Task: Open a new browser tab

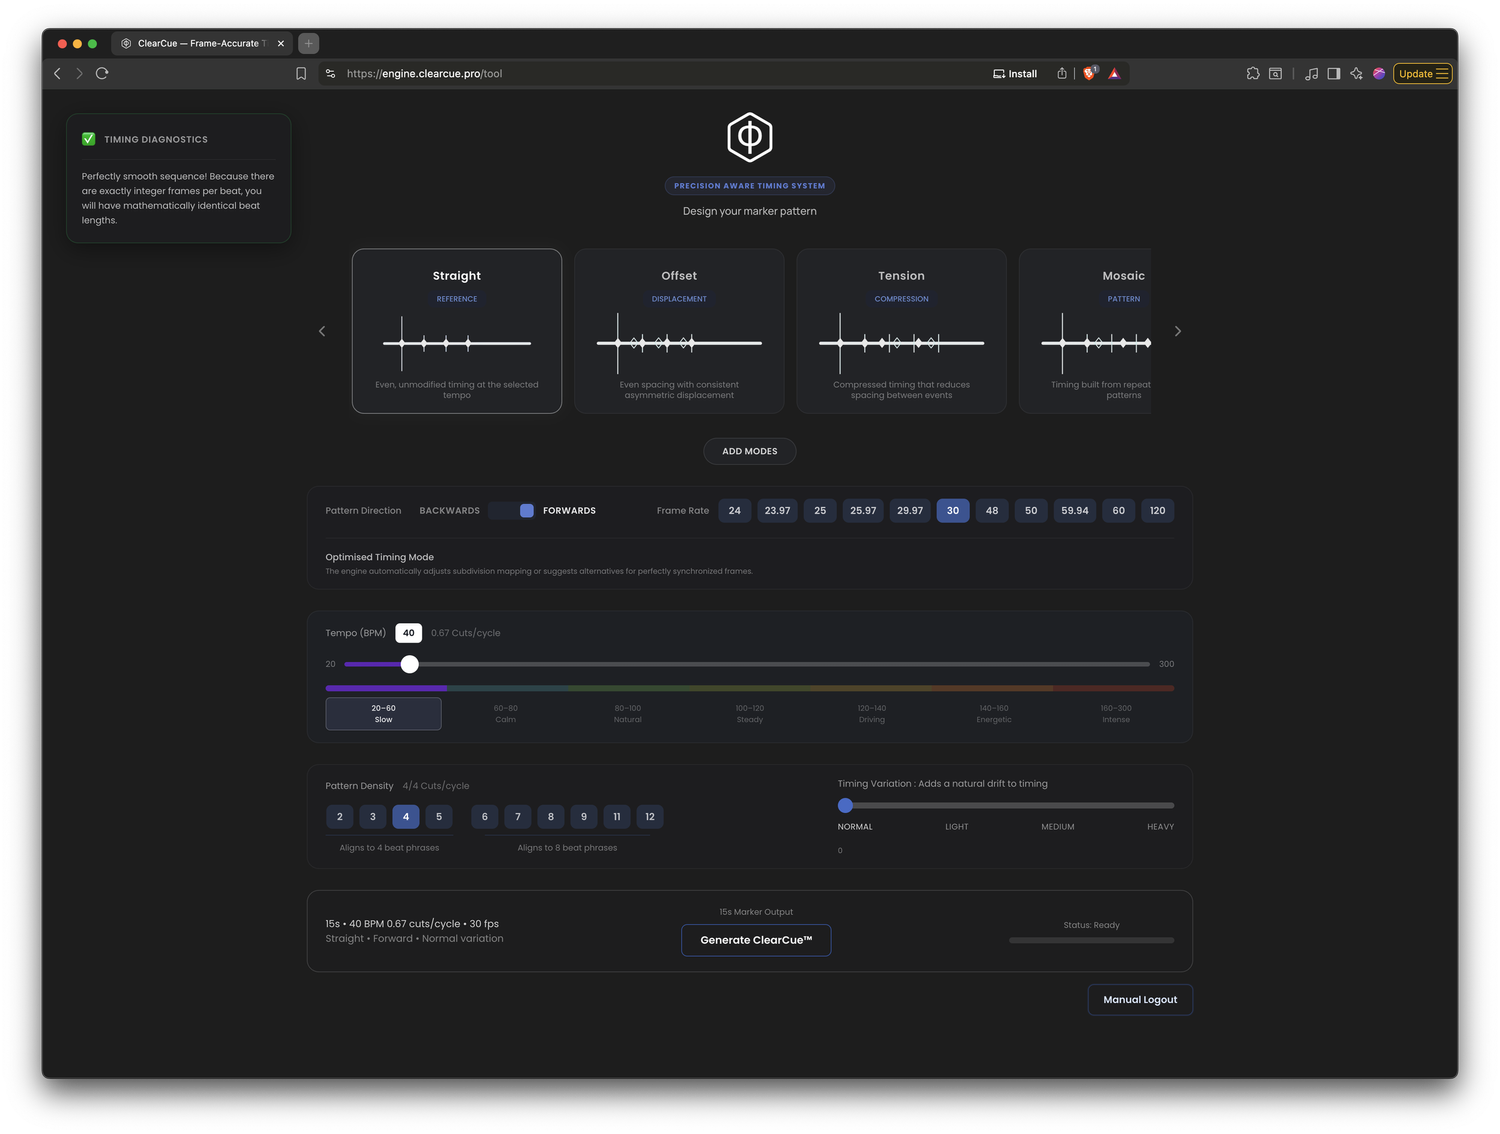Action: (x=309, y=43)
